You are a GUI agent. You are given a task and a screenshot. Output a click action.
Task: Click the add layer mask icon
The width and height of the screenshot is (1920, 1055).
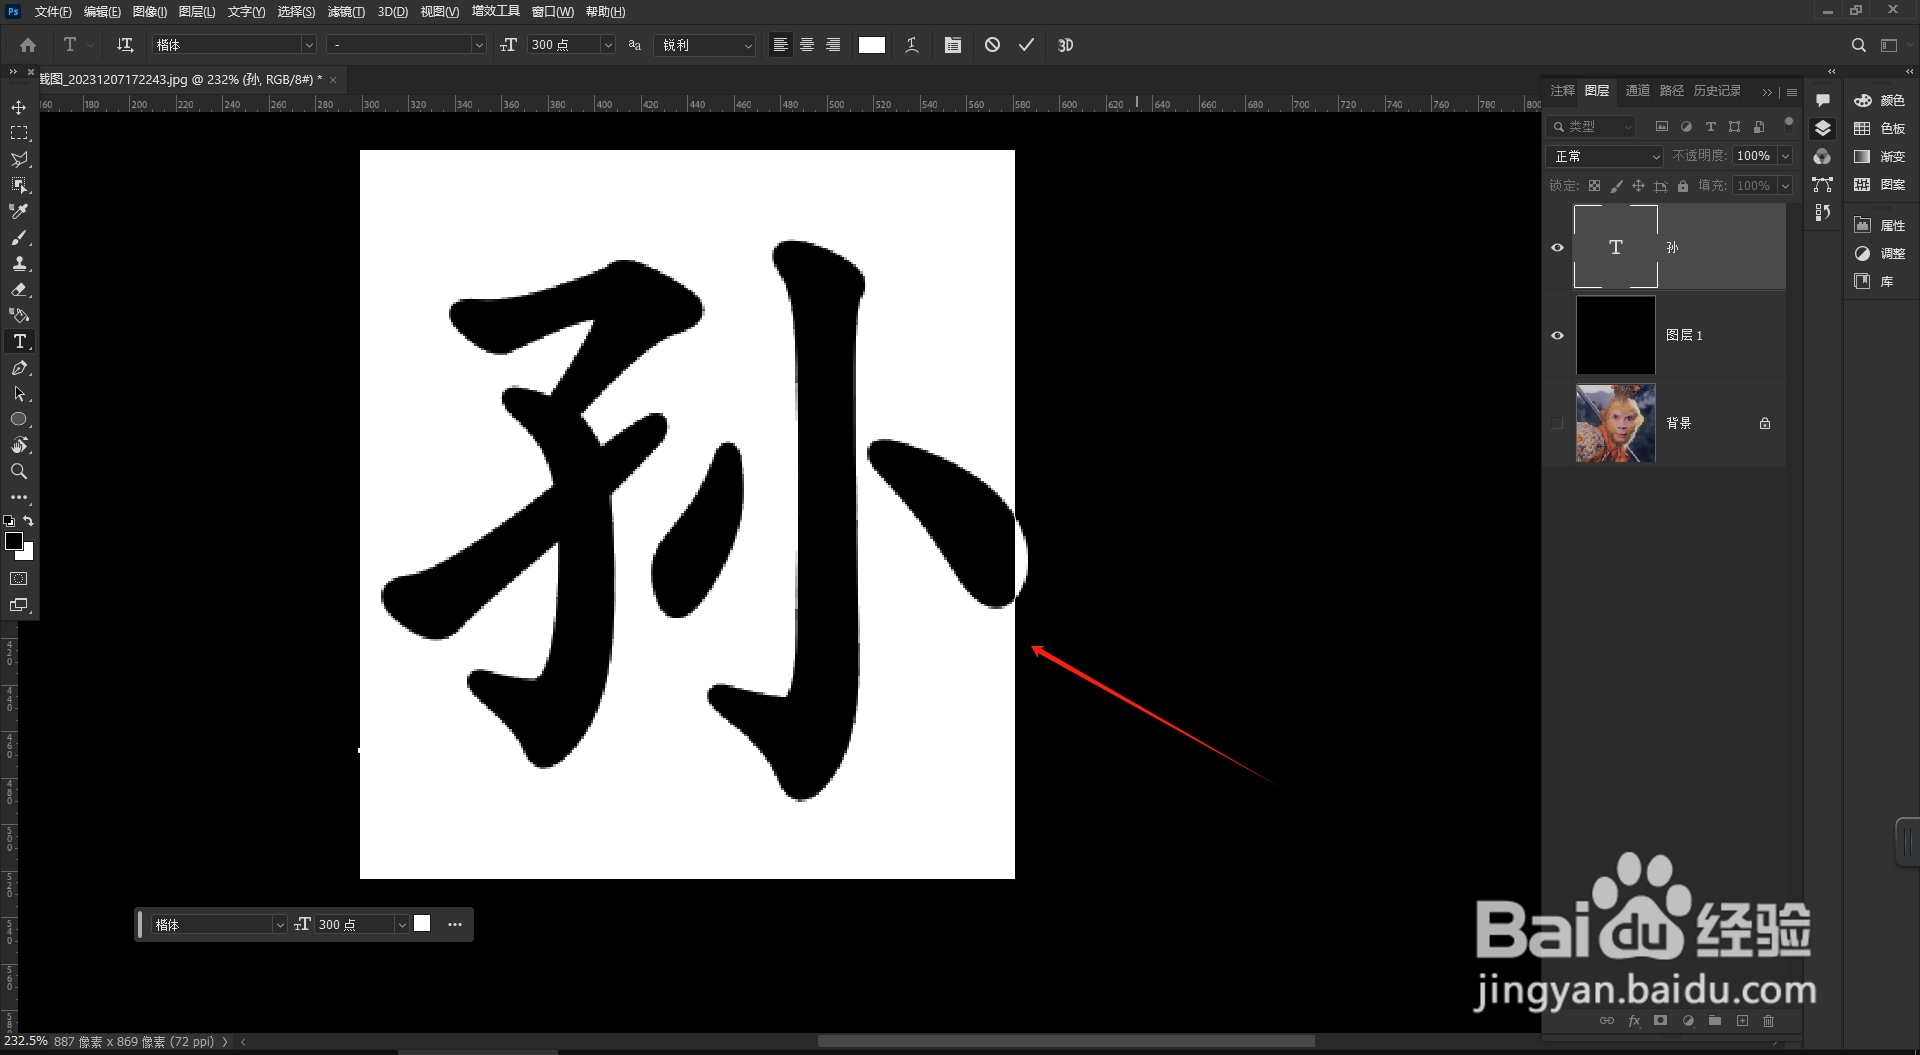tap(1660, 1021)
